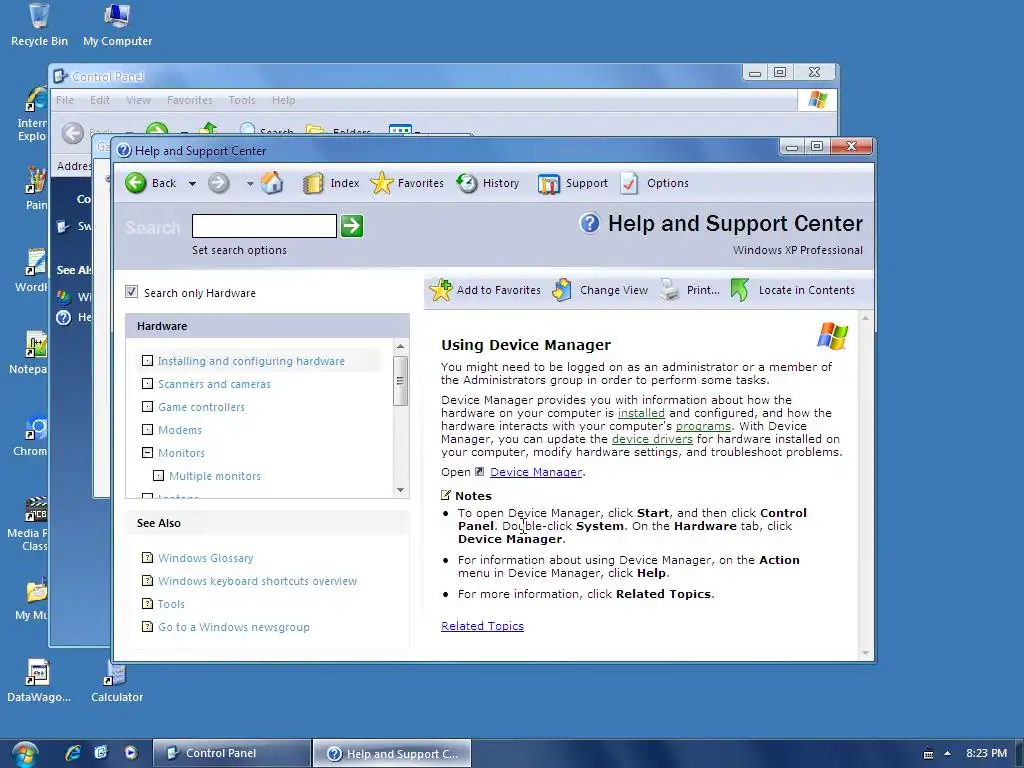
Task: Click the 'installed' glossary link
Action: [x=641, y=413]
